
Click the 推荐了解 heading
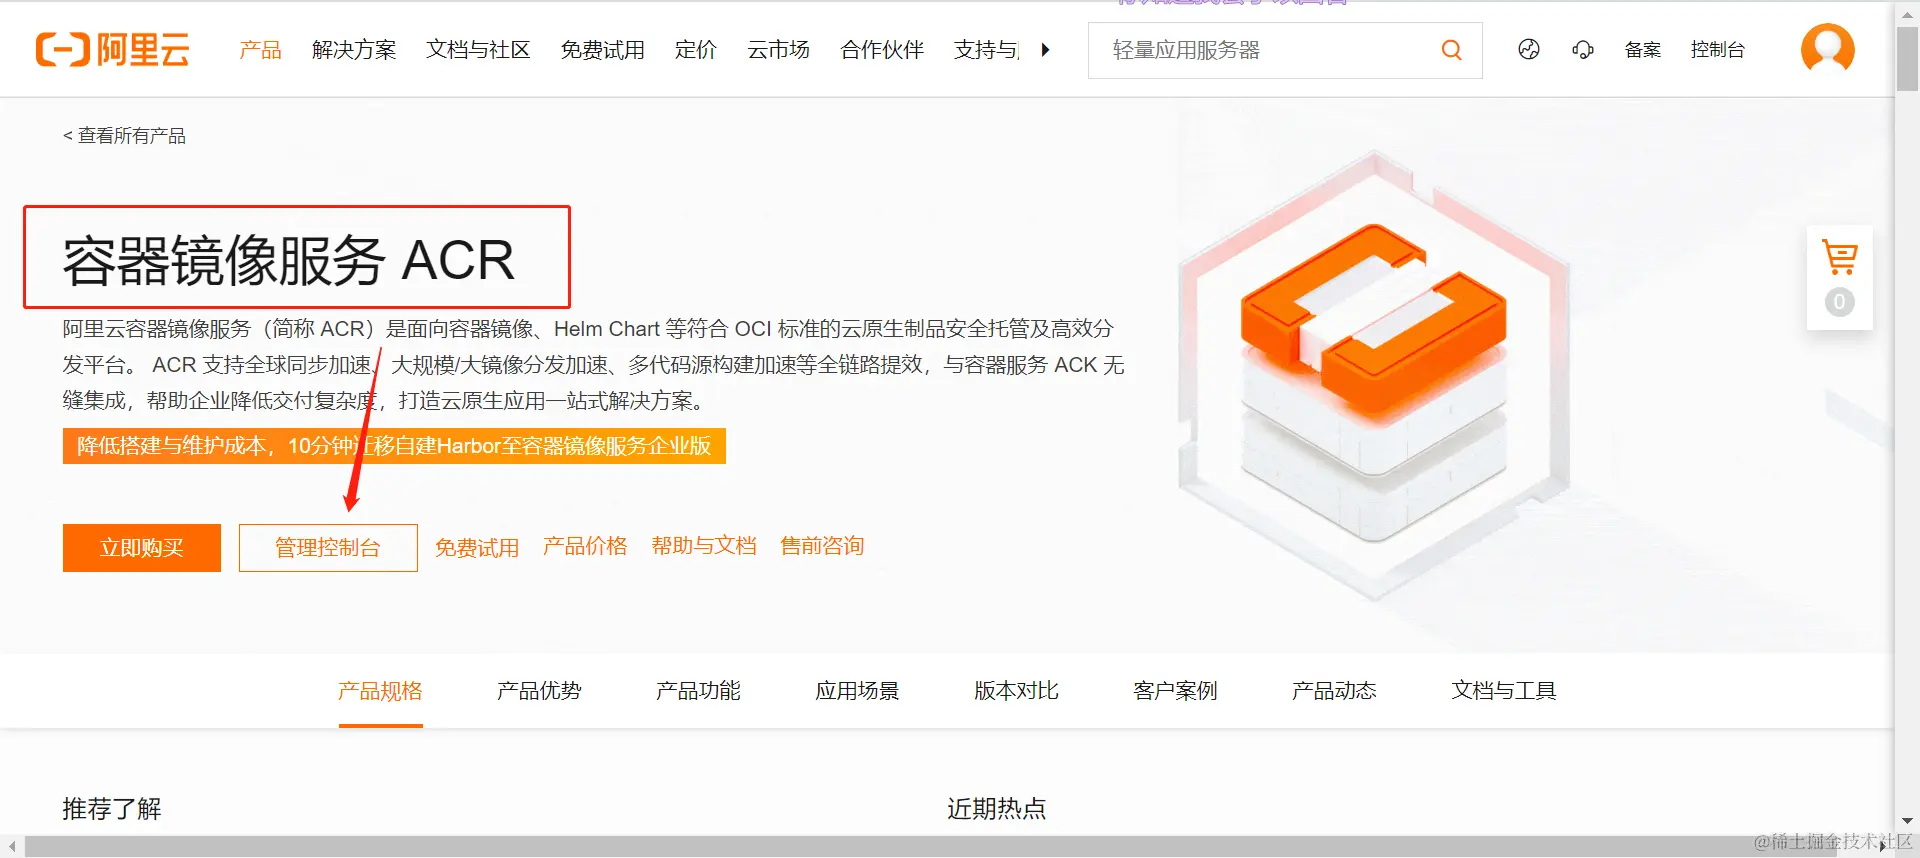[111, 808]
